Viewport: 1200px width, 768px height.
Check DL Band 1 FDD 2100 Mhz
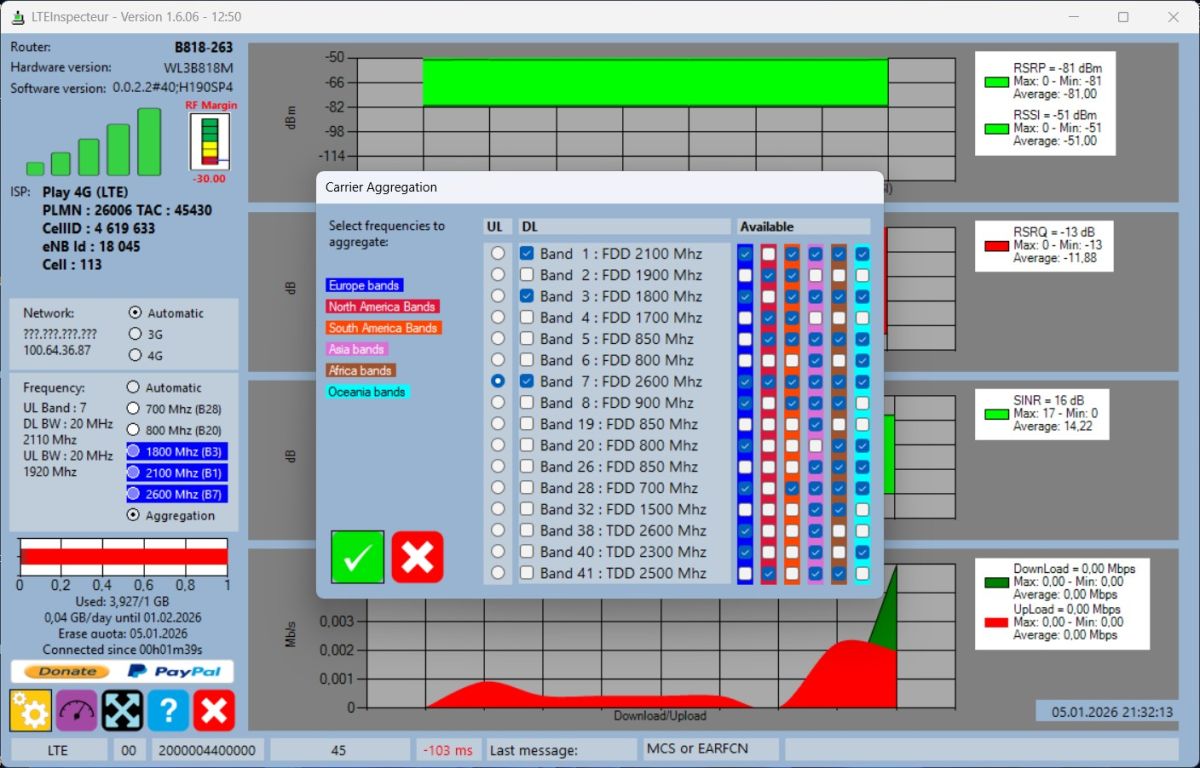click(x=527, y=254)
